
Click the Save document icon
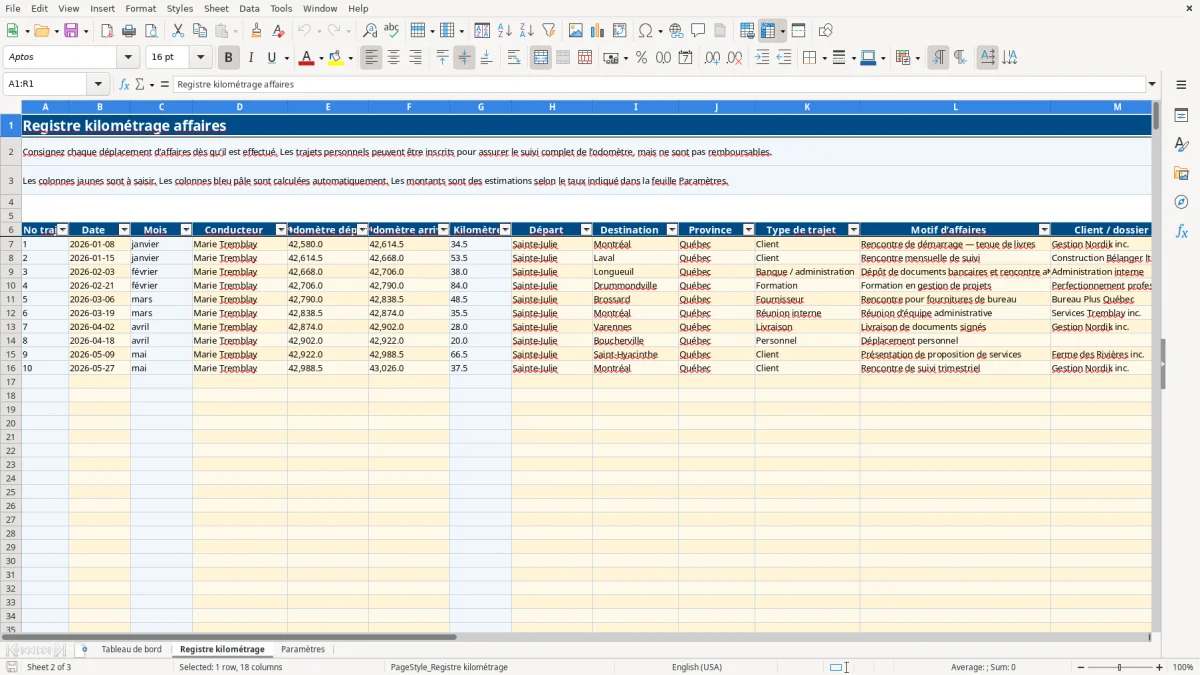click(x=71, y=31)
